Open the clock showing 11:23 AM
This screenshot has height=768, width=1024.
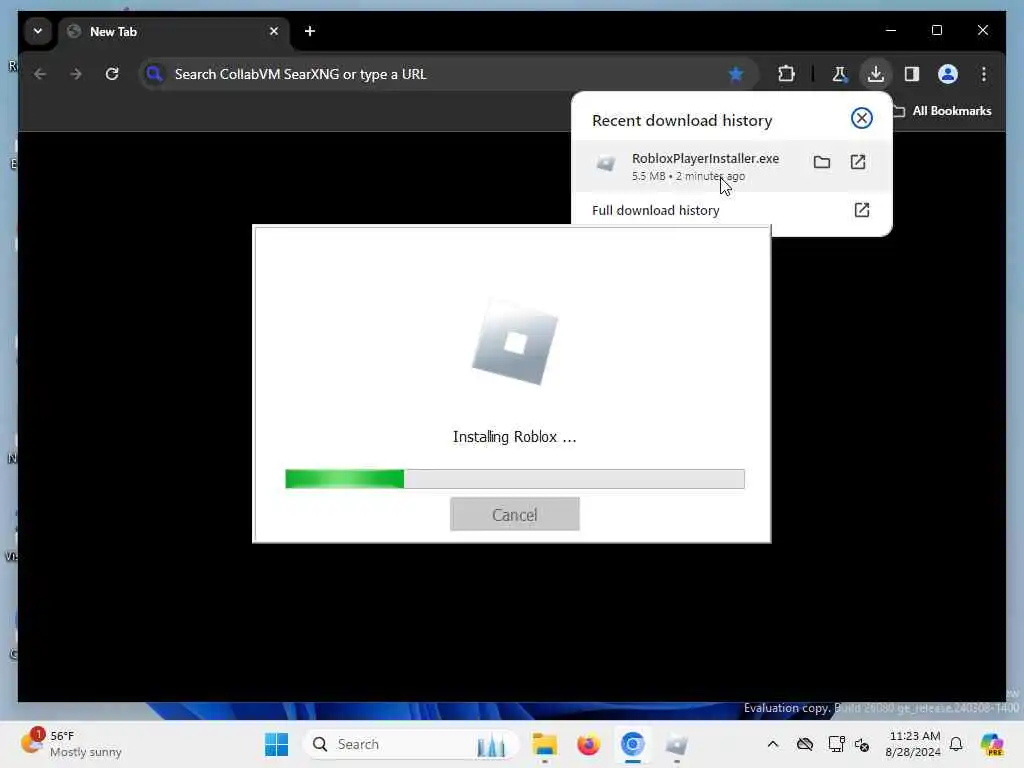pos(913,744)
